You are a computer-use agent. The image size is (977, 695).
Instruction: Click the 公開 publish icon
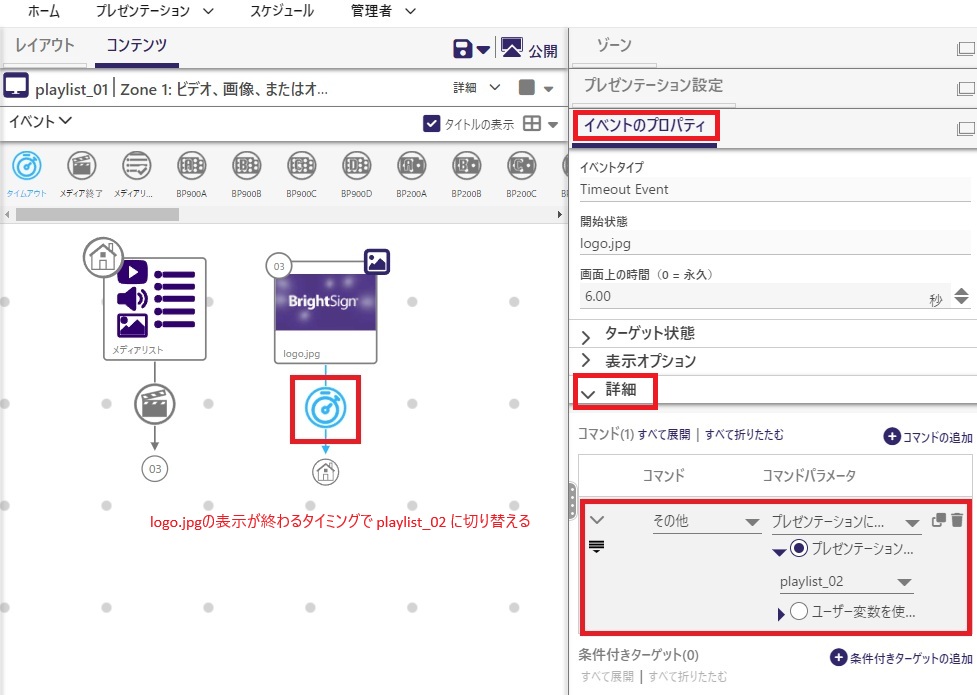[x=511, y=49]
